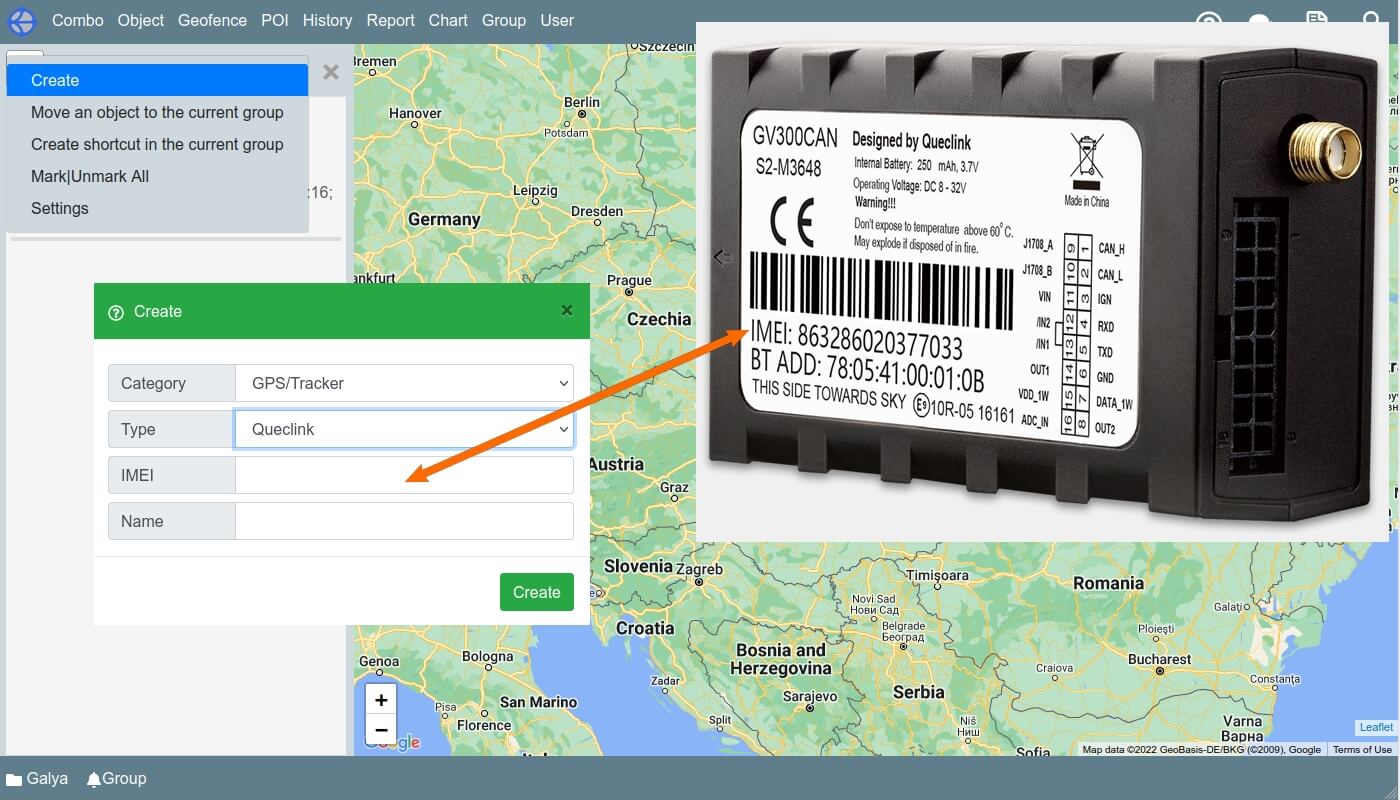Click the help icon in Create dialog header

[115, 312]
